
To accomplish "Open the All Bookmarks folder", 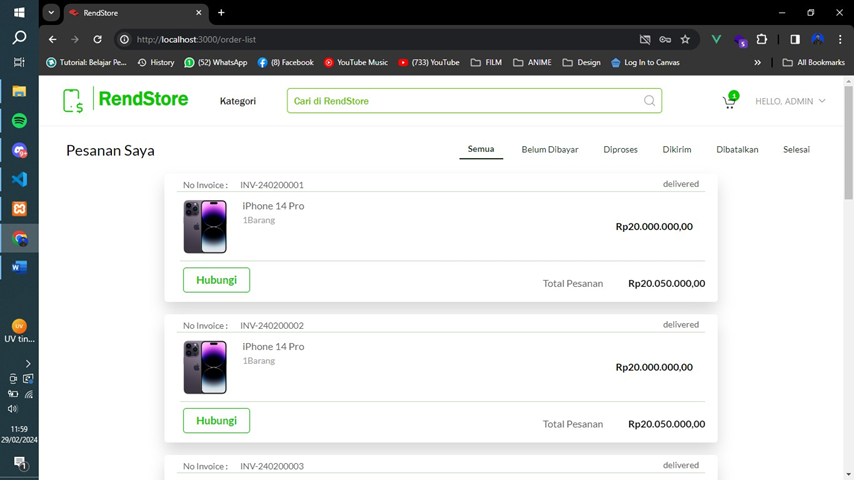I will [813, 63].
